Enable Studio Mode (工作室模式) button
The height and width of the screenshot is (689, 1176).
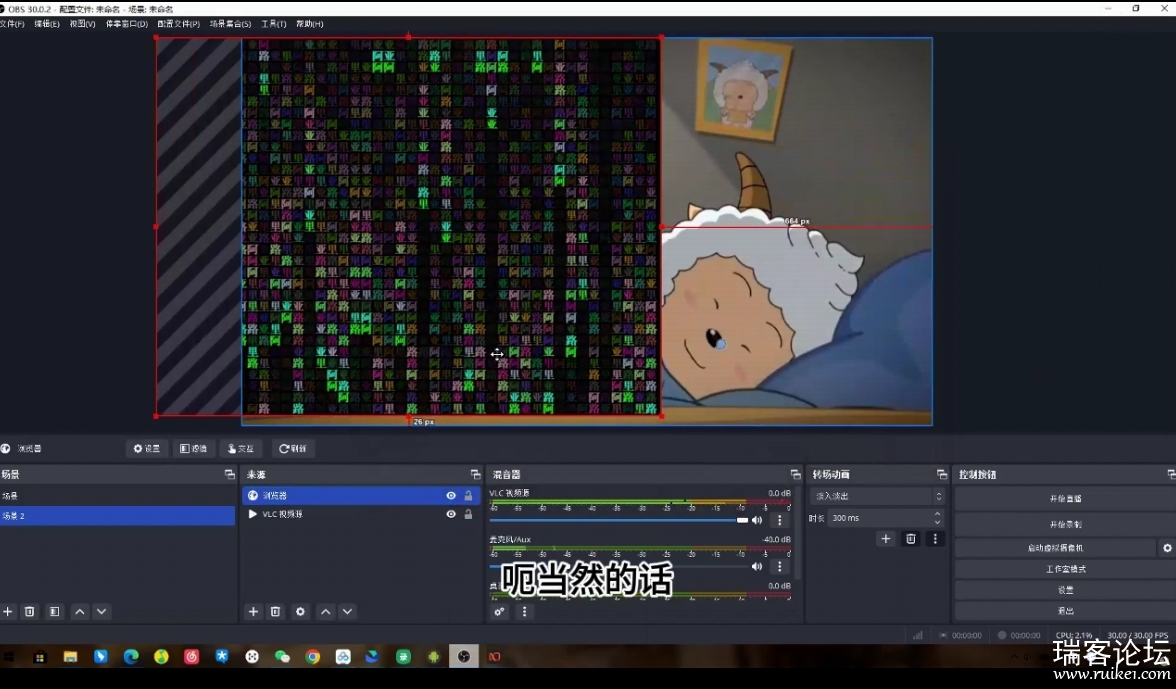click(1065, 569)
